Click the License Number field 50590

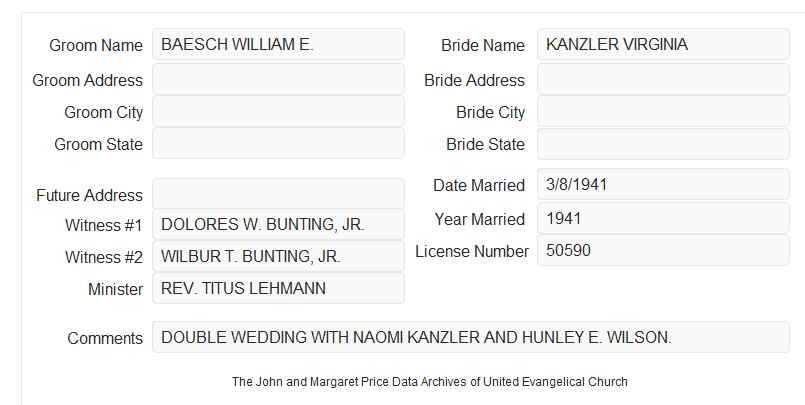point(663,250)
